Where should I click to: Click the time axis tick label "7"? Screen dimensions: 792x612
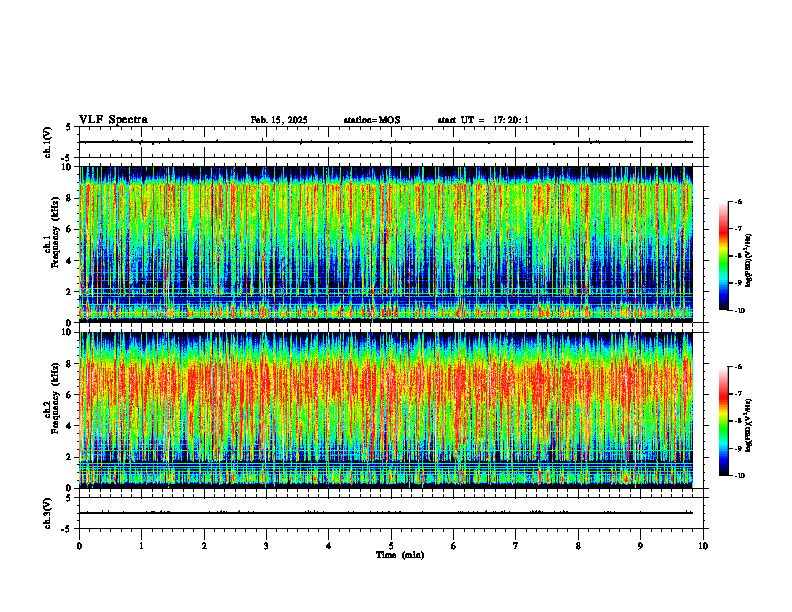click(516, 546)
